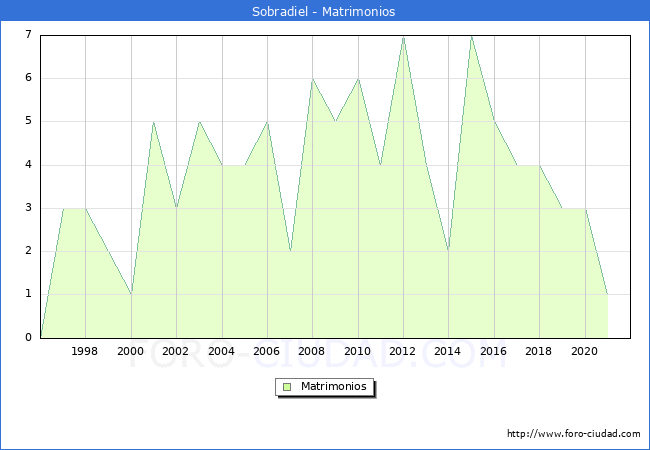Viewport: 650px width, 450px height.
Task: Open the foro-ciudad.com URL link
Action: coord(574,434)
